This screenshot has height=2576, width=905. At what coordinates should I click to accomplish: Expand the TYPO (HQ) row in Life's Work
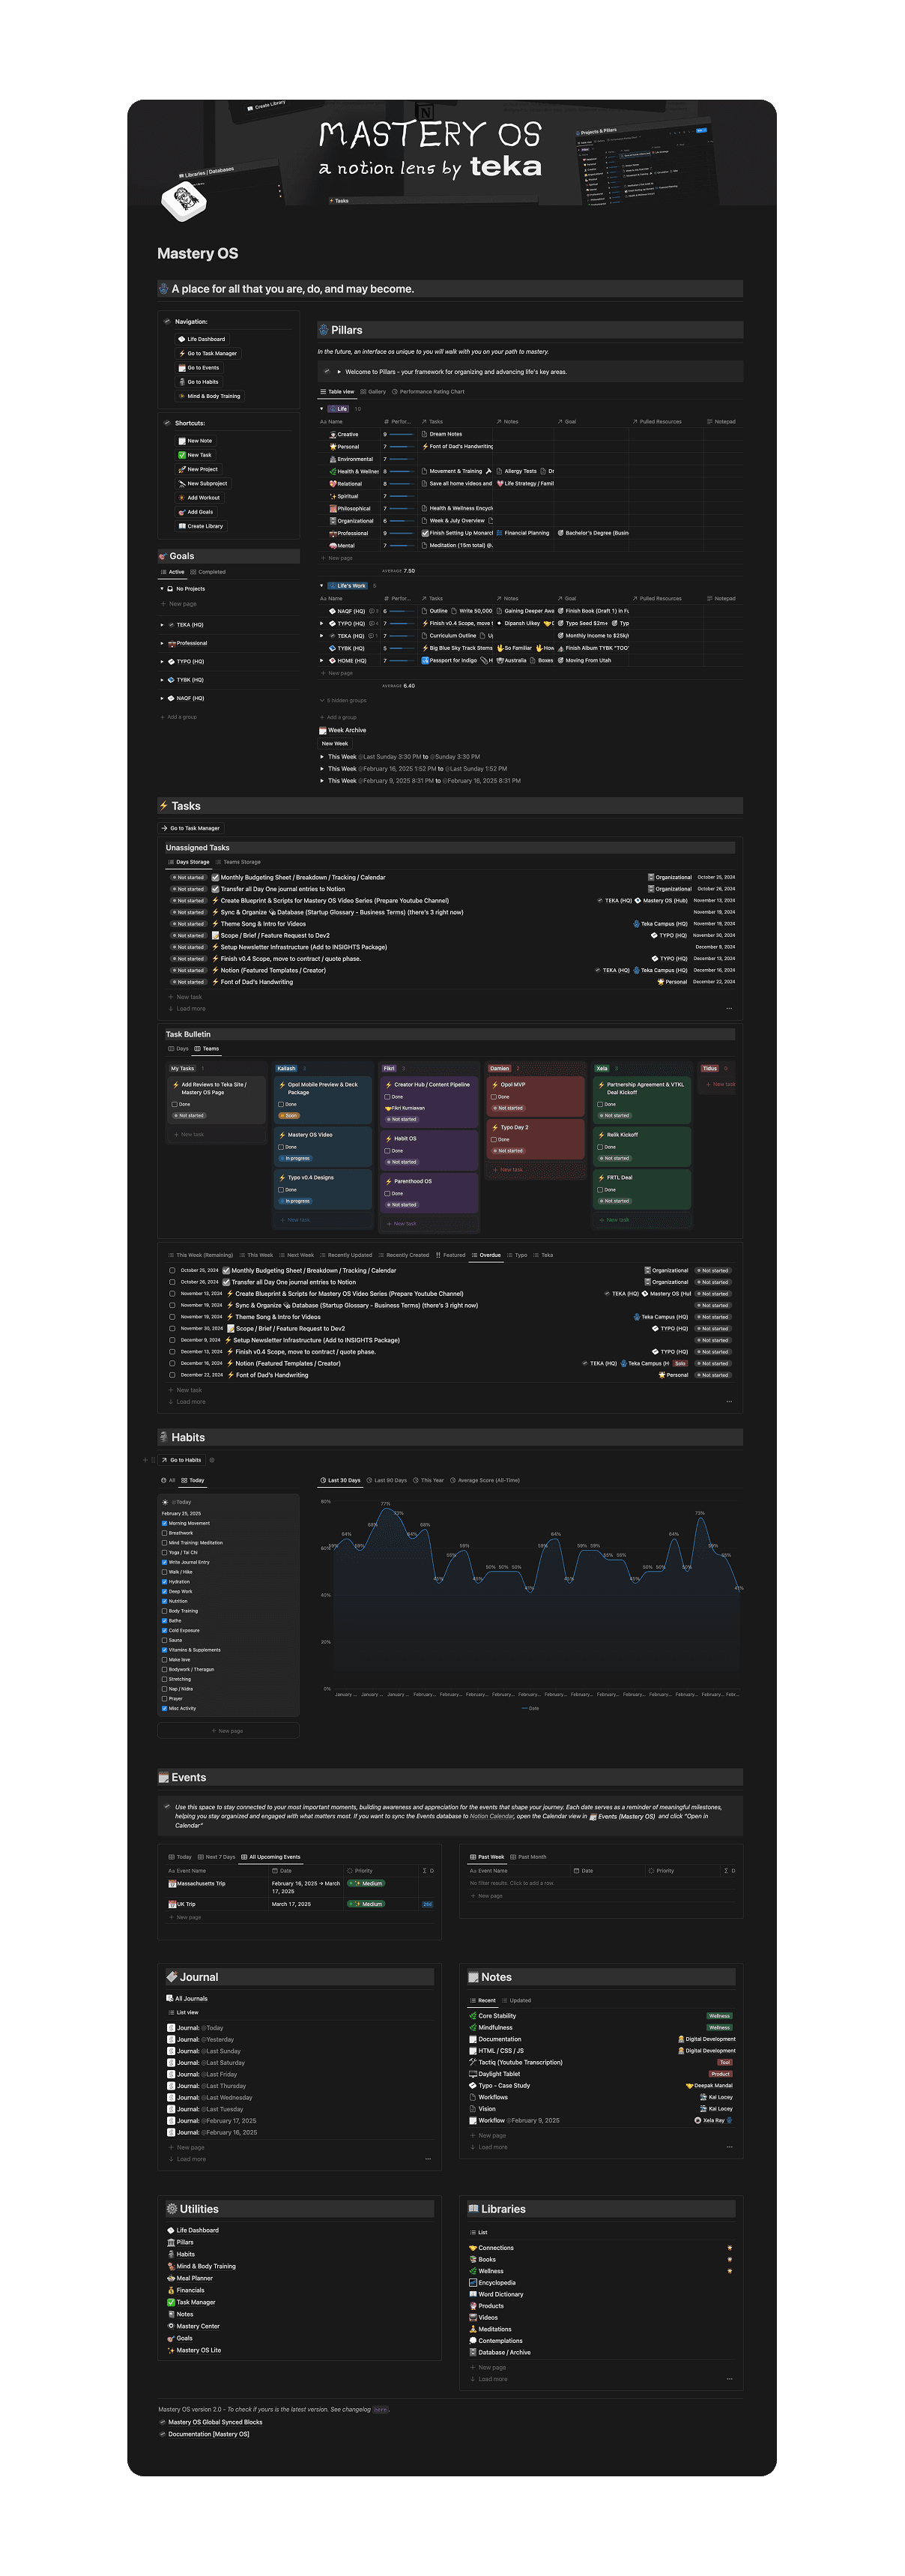point(322,623)
